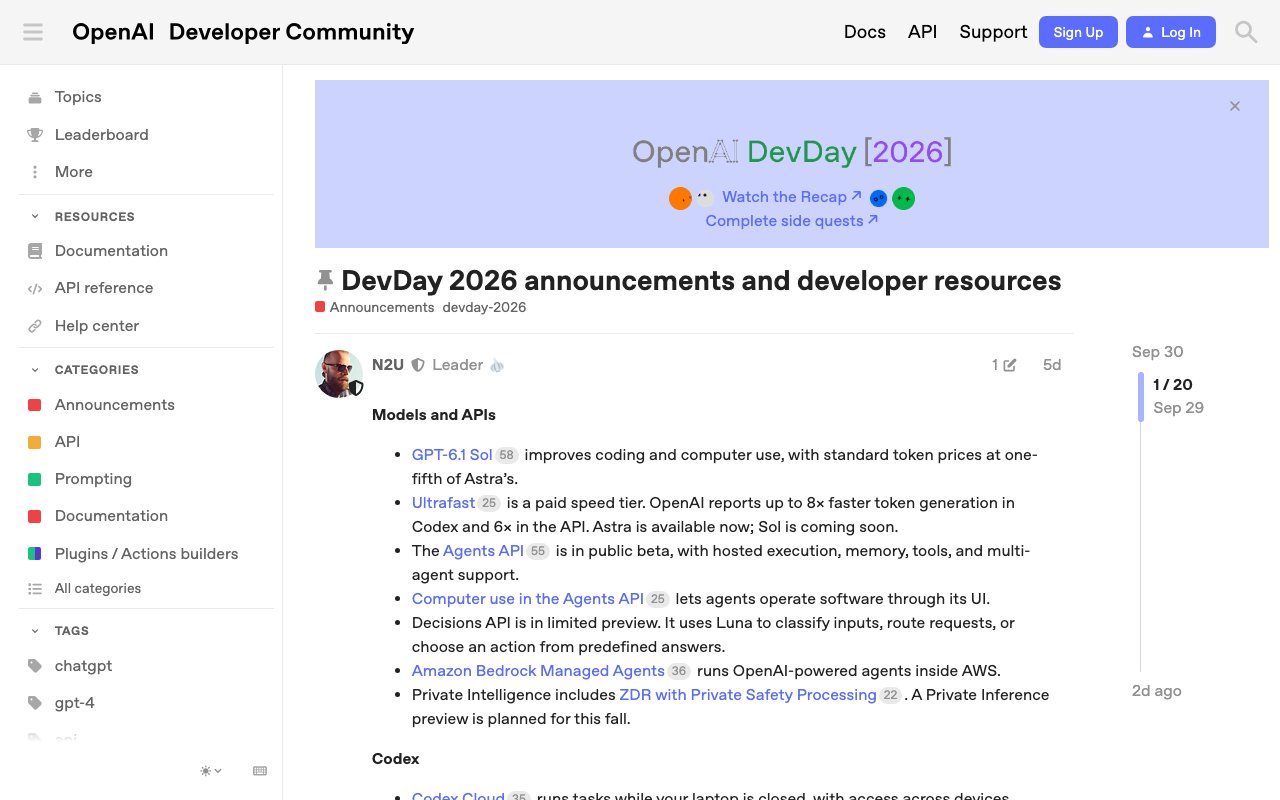The width and height of the screenshot is (1280, 800).
Task: Dismiss the DevDay banner with X
Action: click(x=1235, y=106)
